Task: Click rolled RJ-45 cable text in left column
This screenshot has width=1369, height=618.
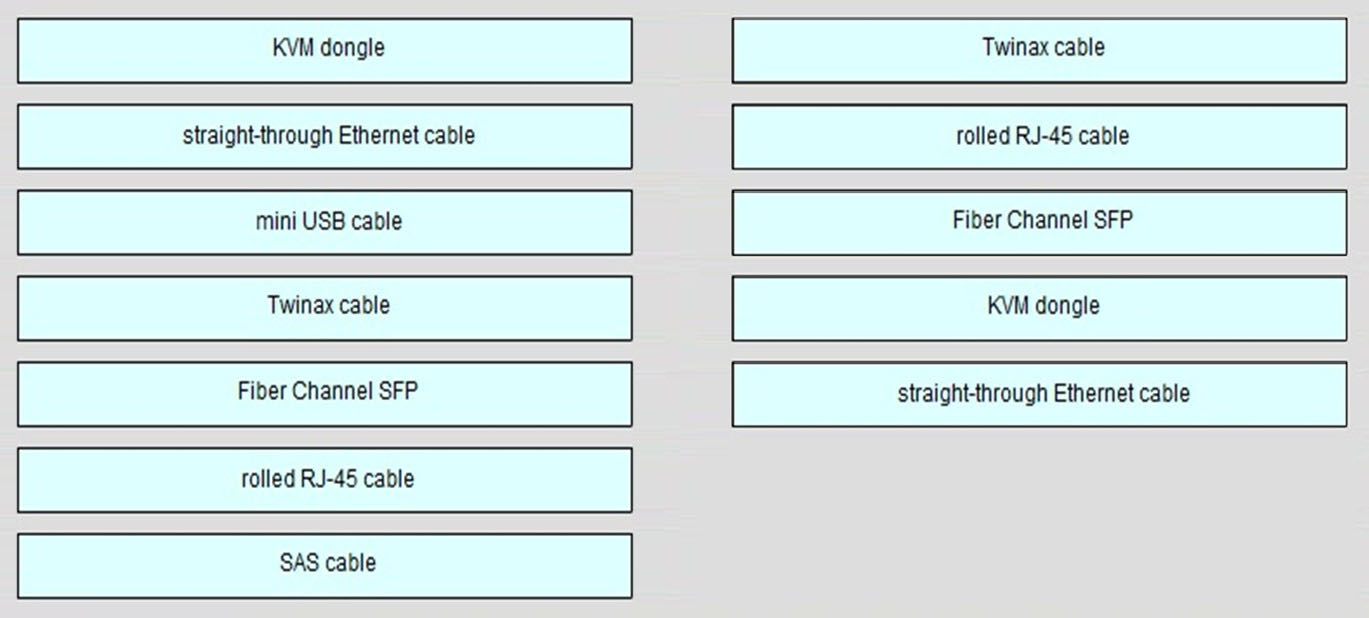Action: tap(328, 479)
